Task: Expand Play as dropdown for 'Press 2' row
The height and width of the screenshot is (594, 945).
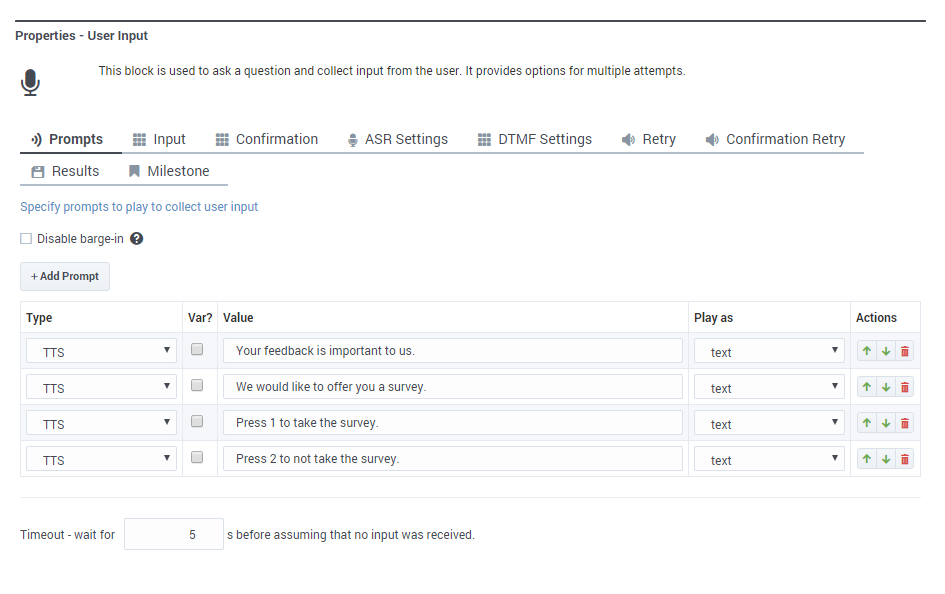Action: [769, 459]
